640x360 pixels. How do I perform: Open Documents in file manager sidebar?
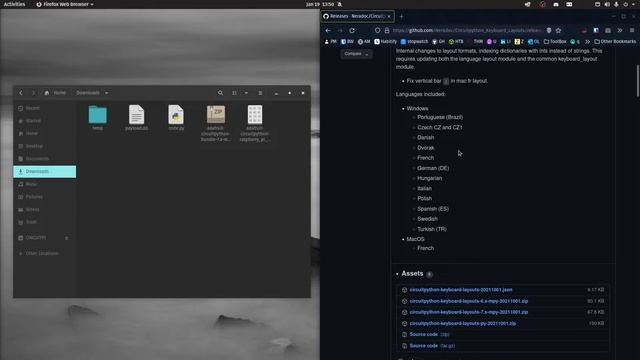tap(44, 159)
